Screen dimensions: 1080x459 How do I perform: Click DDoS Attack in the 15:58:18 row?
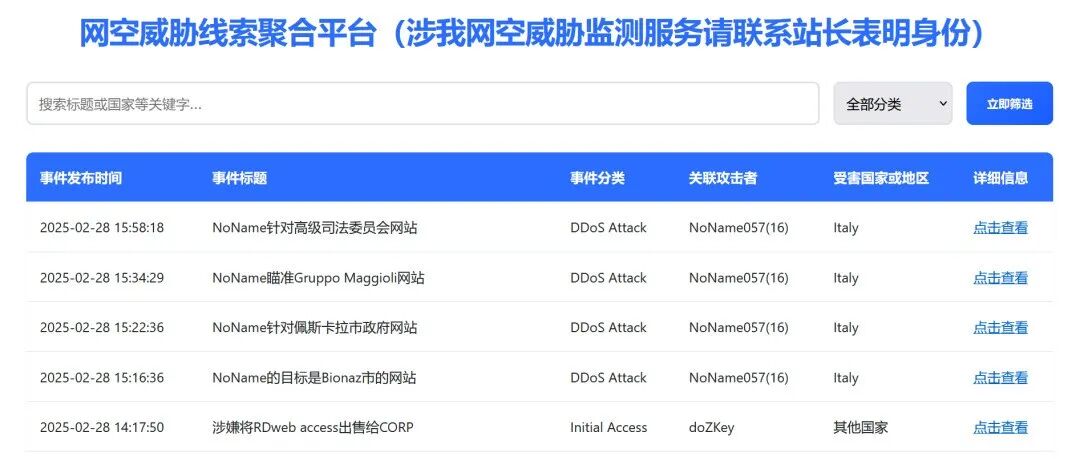(x=608, y=227)
